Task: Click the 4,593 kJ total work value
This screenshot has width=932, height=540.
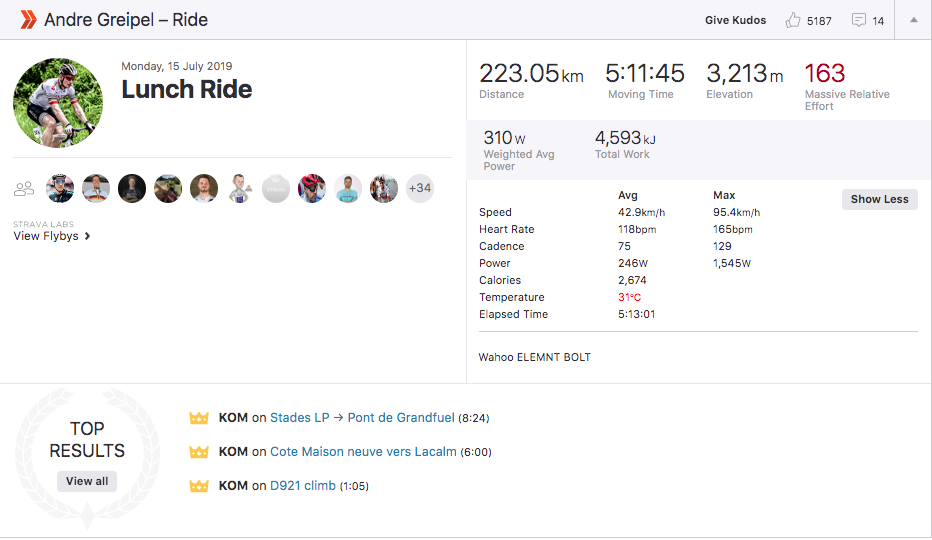Action: click(x=625, y=138)
